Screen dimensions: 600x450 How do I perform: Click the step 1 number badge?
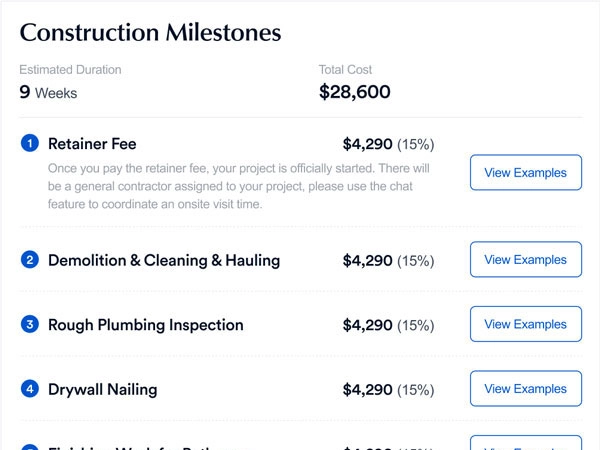(x=29, y=144)
